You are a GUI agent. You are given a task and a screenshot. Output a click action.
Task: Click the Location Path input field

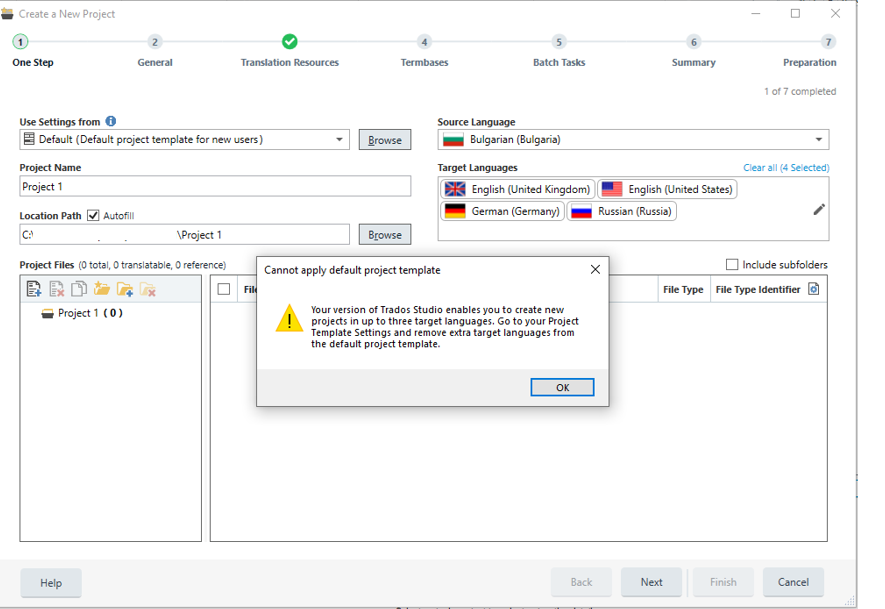click(185, 235)
